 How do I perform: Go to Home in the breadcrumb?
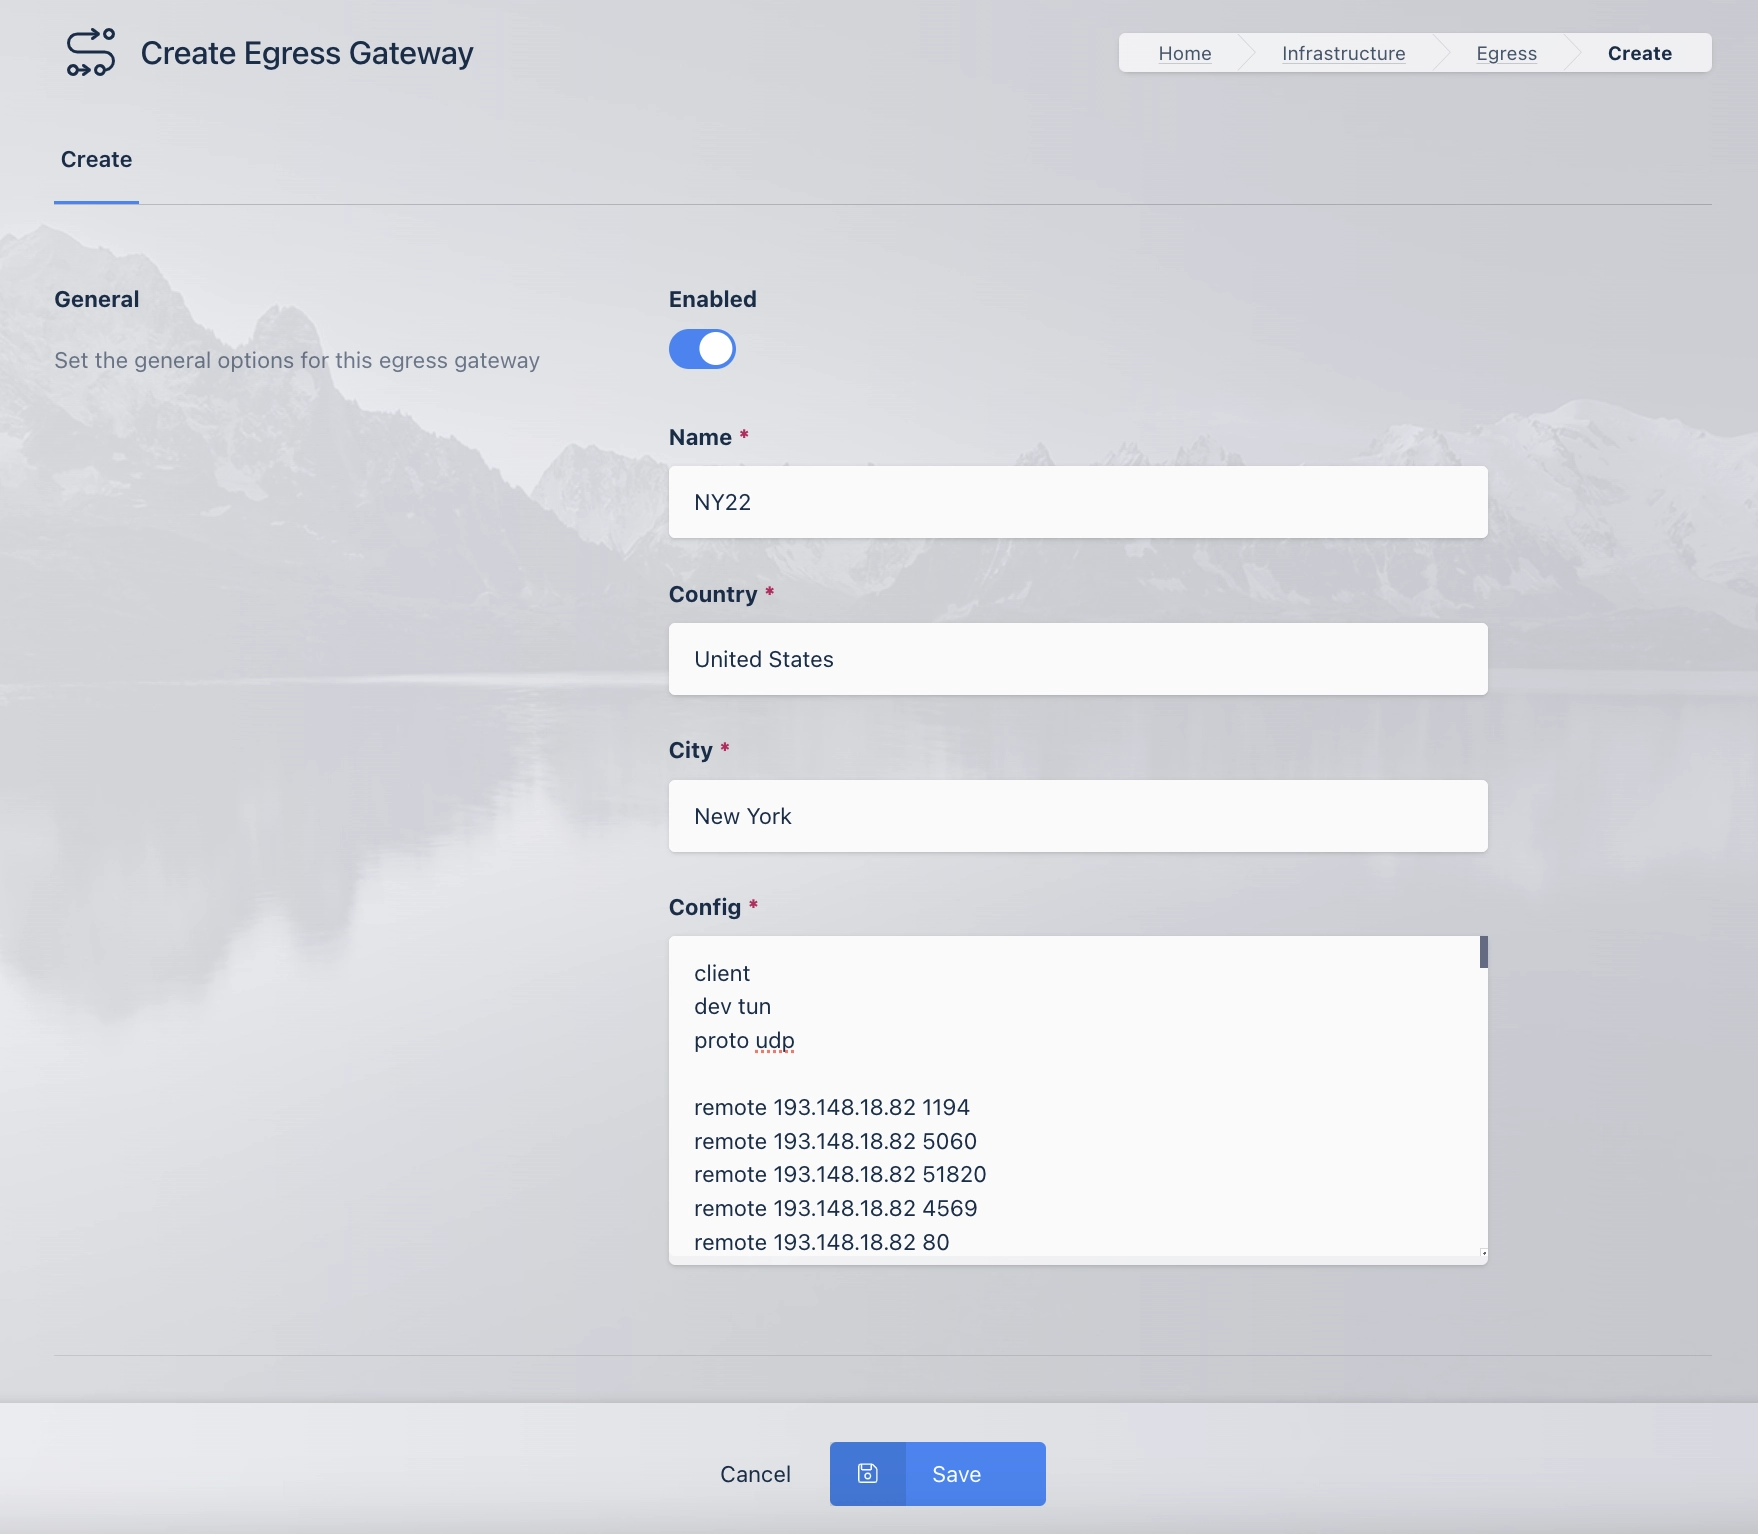pyautogui.click(x=1184, y=53)
